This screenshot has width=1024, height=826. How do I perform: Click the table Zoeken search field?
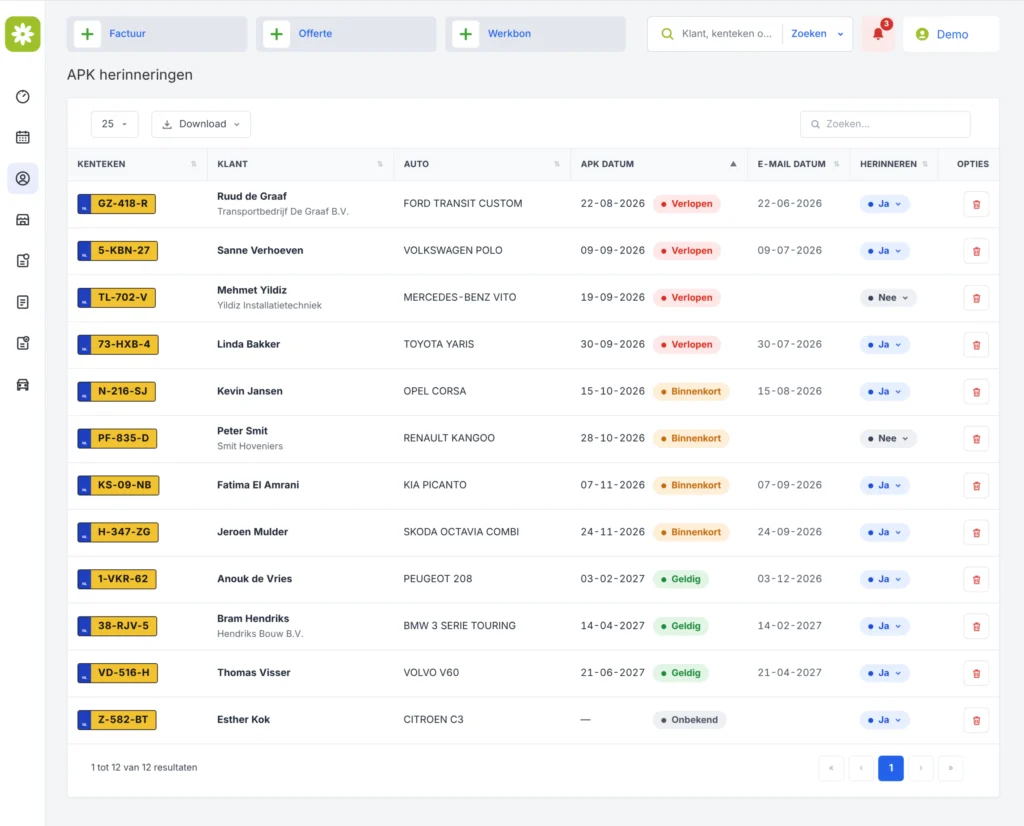[885, 124]
